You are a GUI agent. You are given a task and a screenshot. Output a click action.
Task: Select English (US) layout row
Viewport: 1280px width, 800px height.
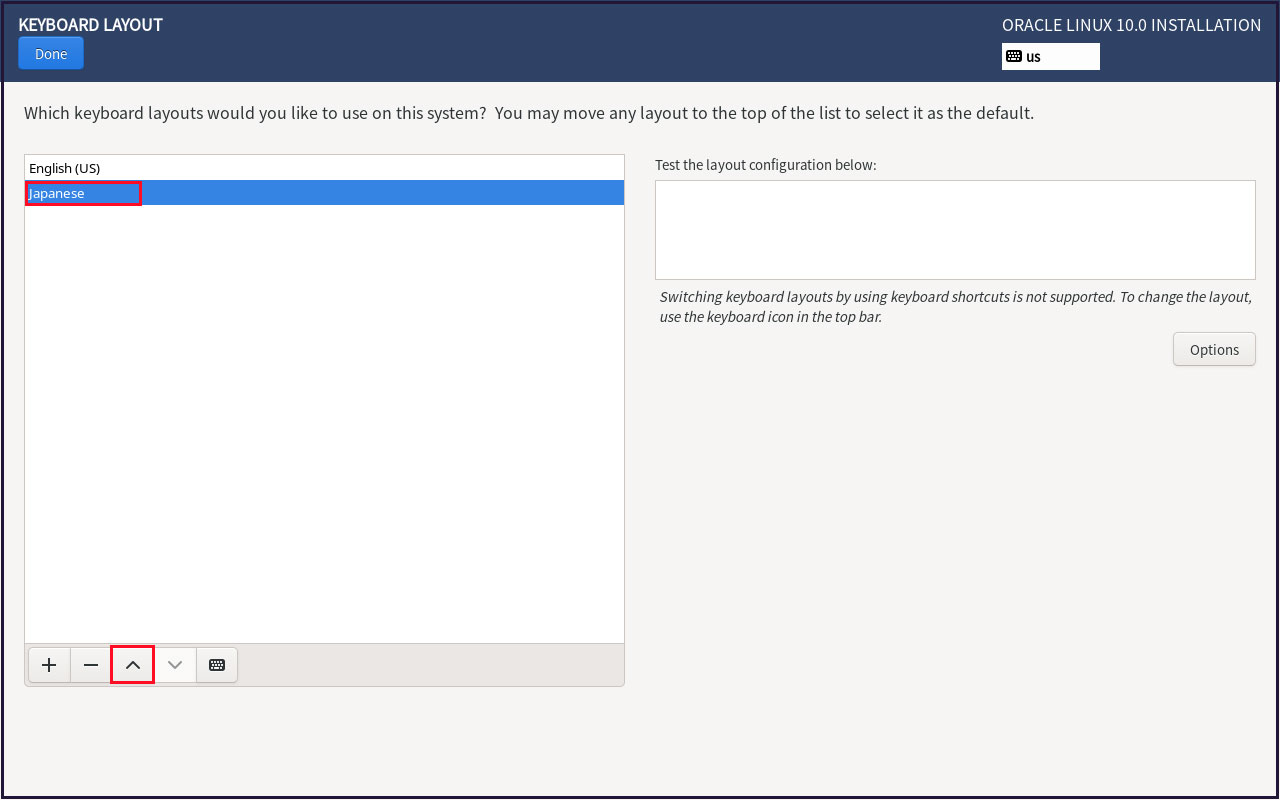[325, 168]
